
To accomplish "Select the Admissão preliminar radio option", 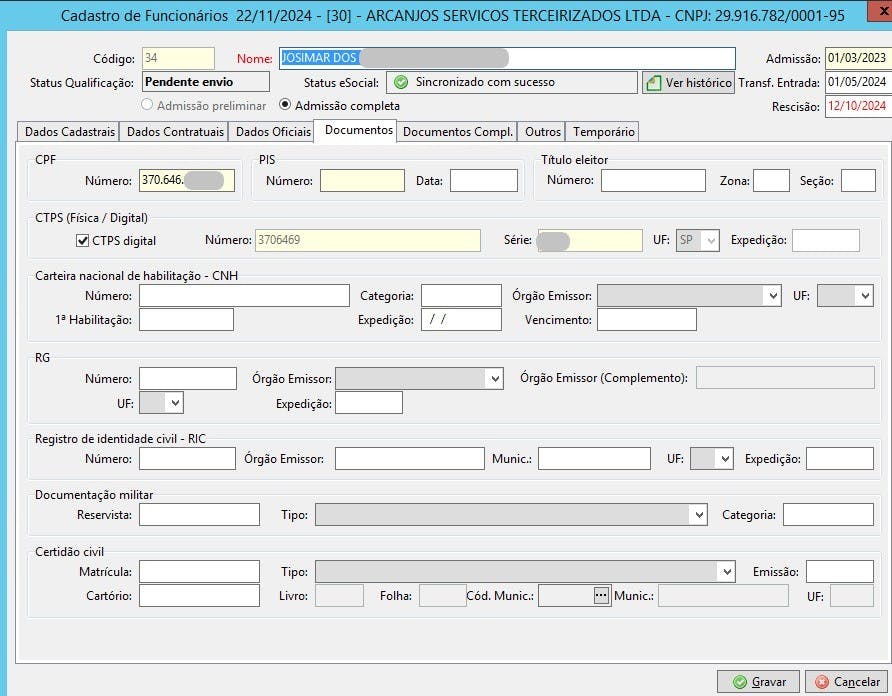I will click(147, 105).
